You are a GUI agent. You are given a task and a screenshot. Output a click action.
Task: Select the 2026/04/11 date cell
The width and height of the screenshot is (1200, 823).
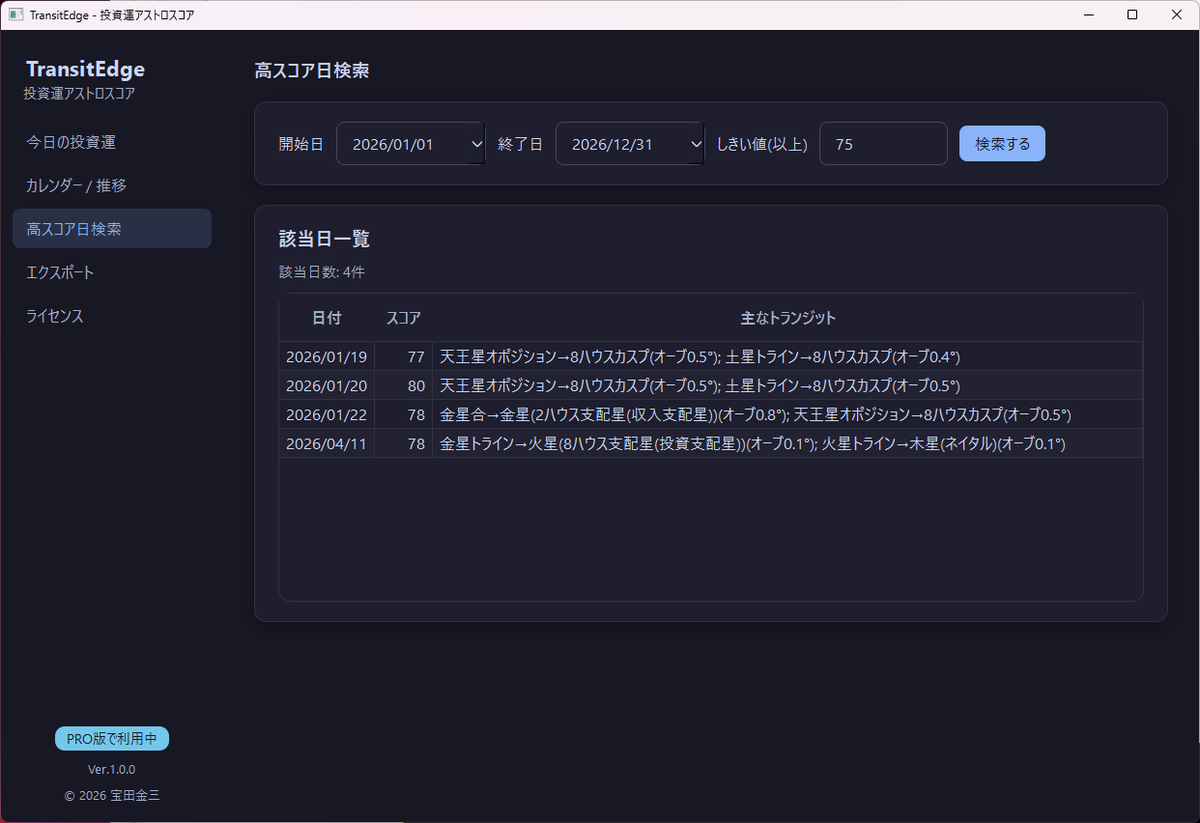tap(327, 444)
